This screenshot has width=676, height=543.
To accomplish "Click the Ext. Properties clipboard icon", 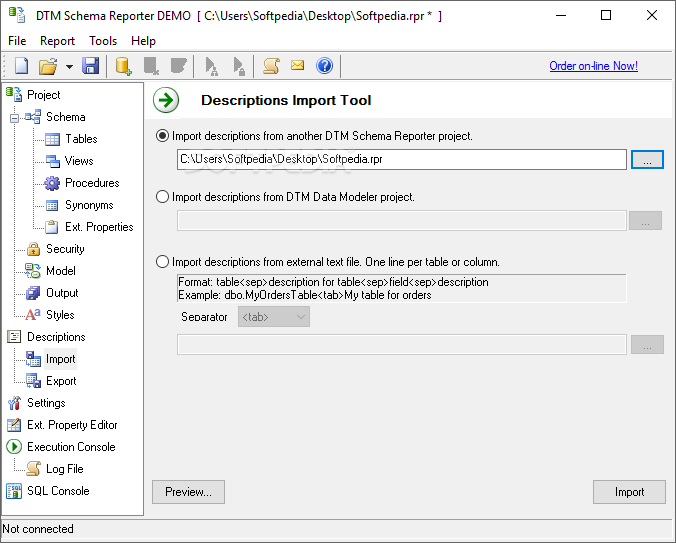I will pos(52,227).
